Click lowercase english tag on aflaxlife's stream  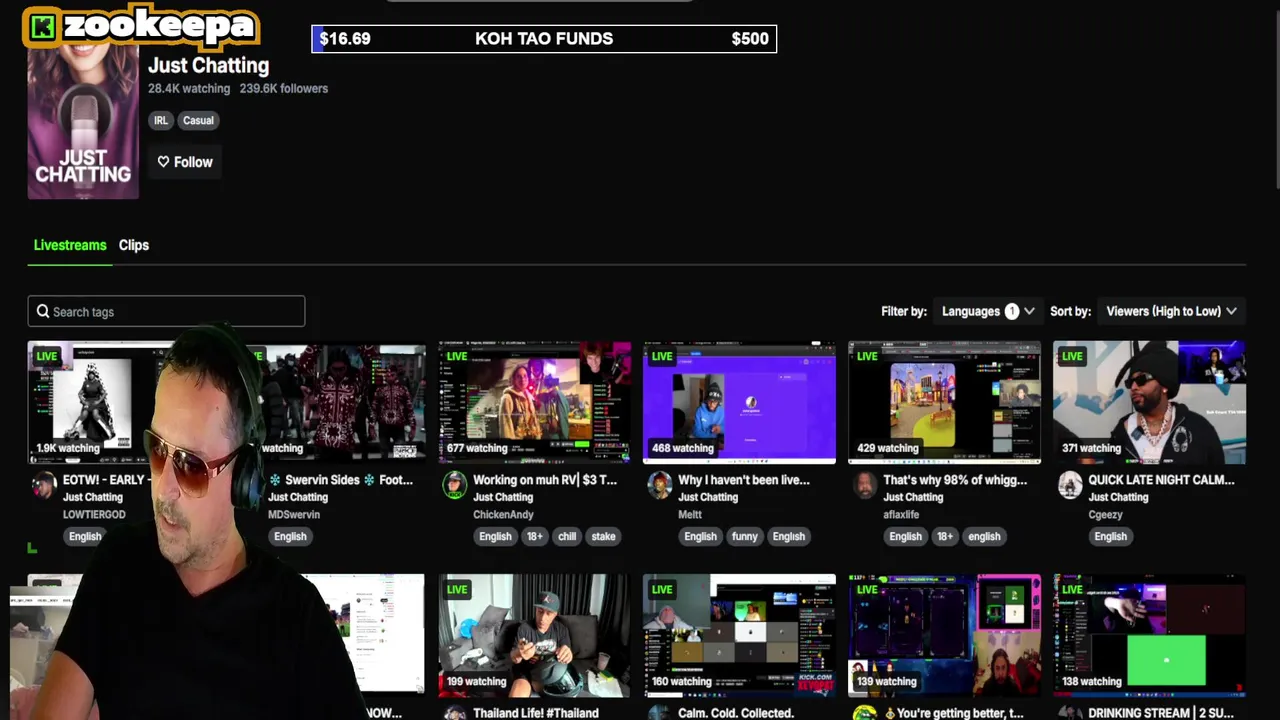coord(984,536)
